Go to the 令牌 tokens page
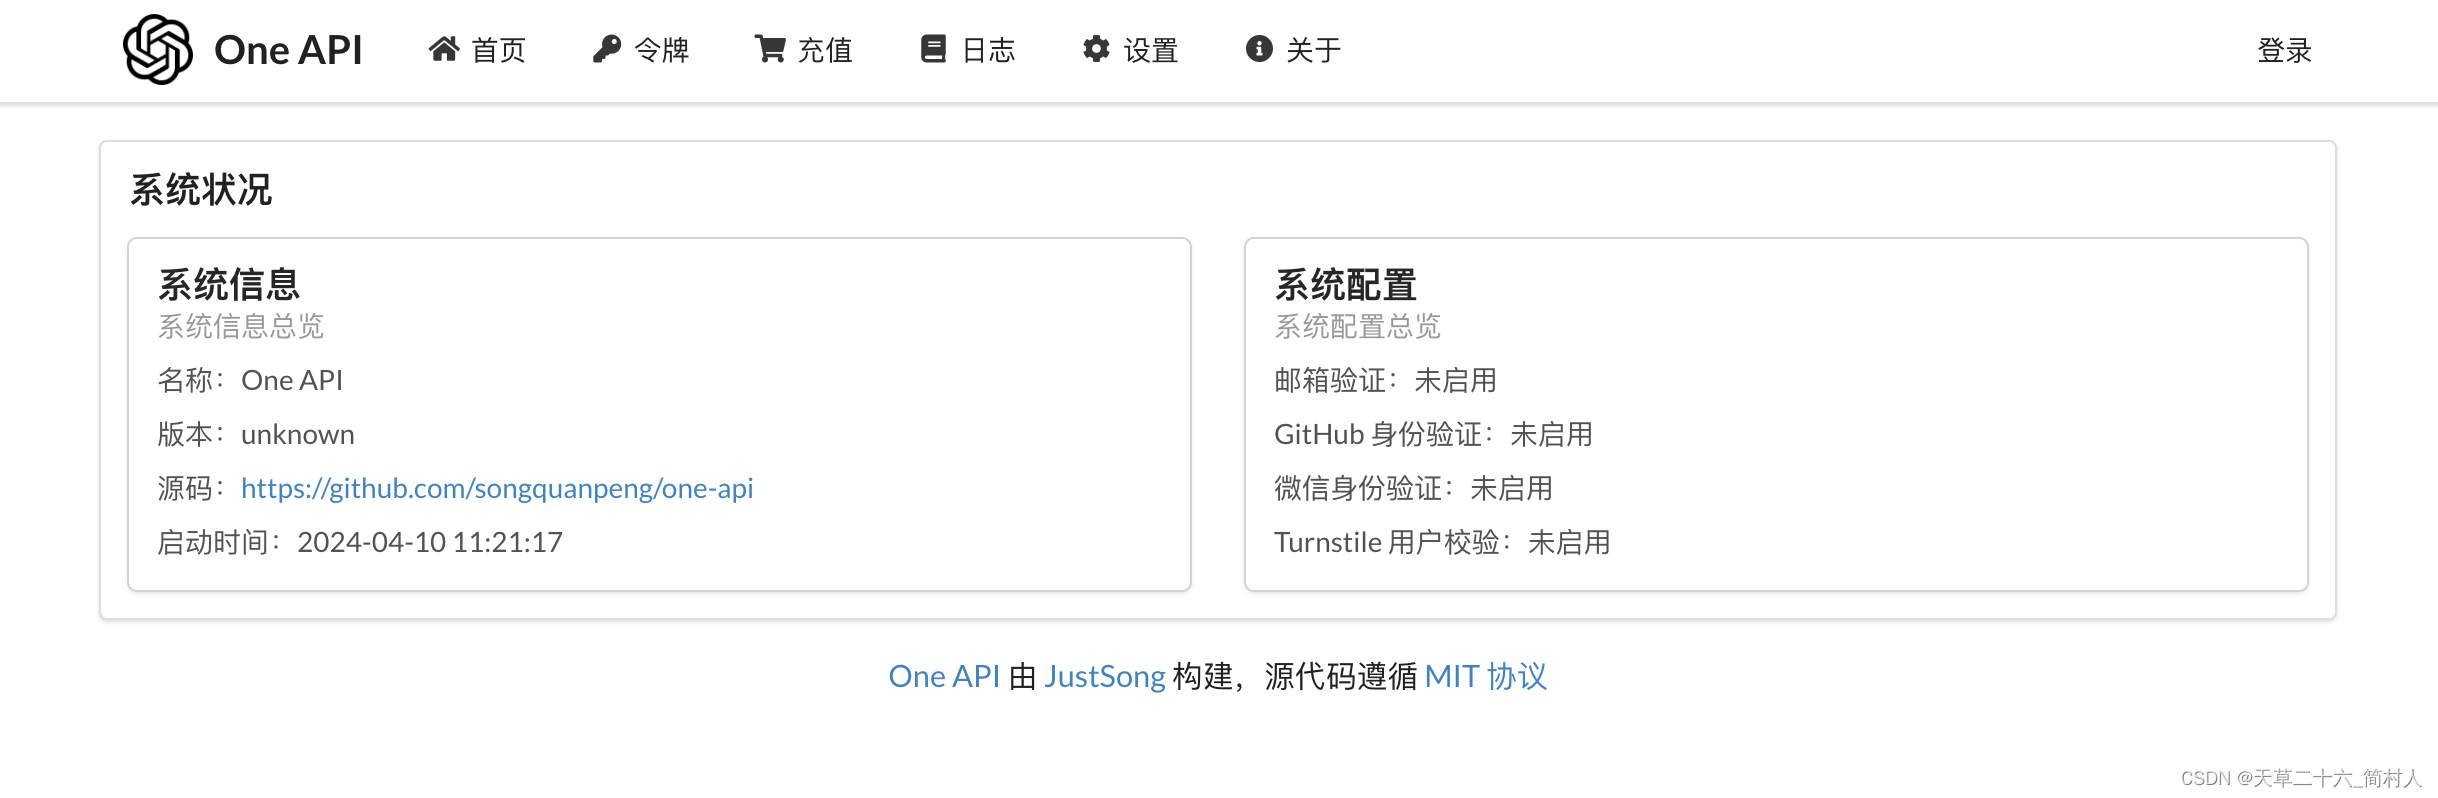Screen dimensions: 2438x798 pos(641,50)
